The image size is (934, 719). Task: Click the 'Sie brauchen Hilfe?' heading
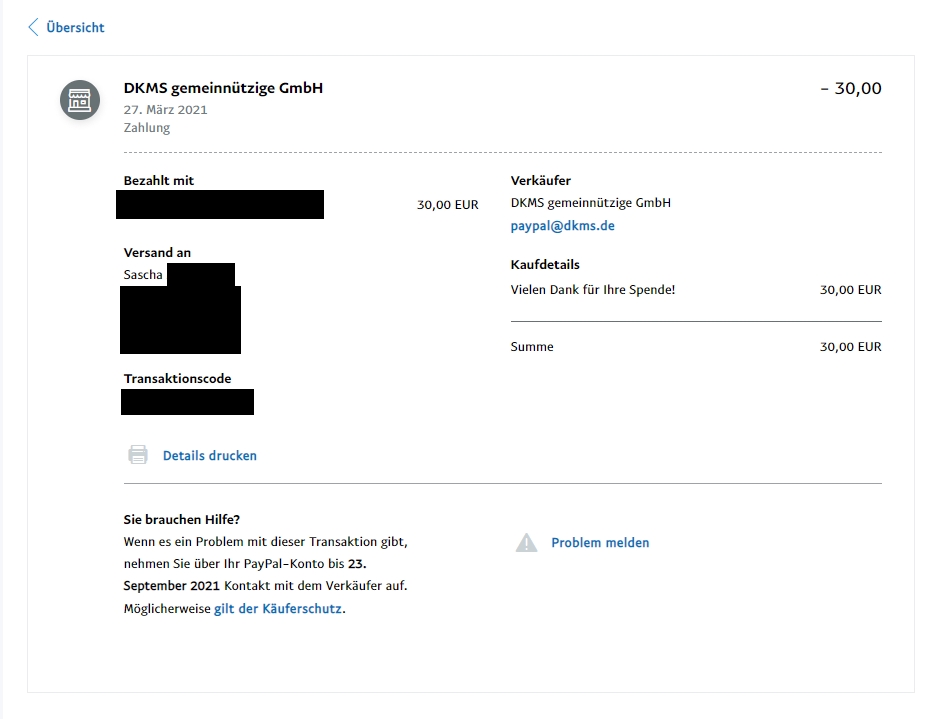pos(182,520)
